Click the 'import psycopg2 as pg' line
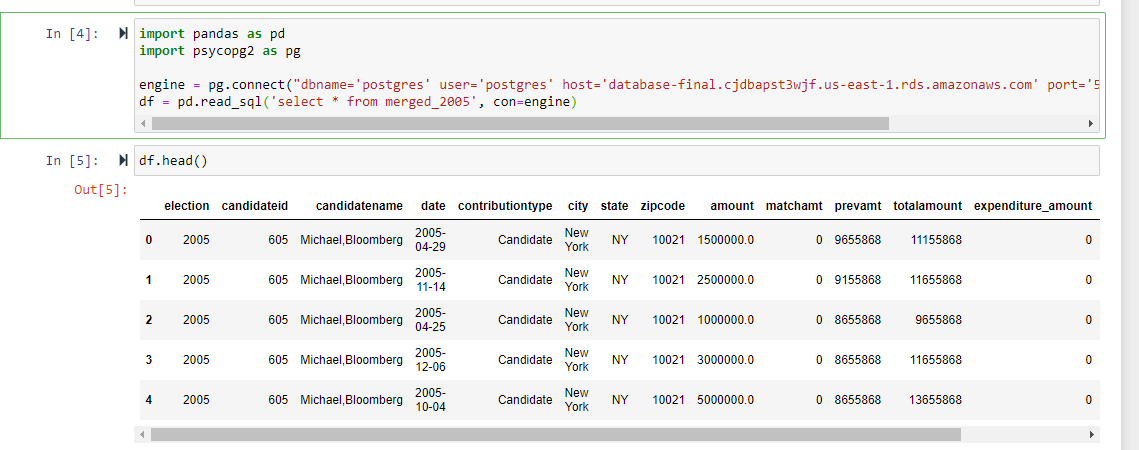The image size is (1139, 450). [219, 51]
